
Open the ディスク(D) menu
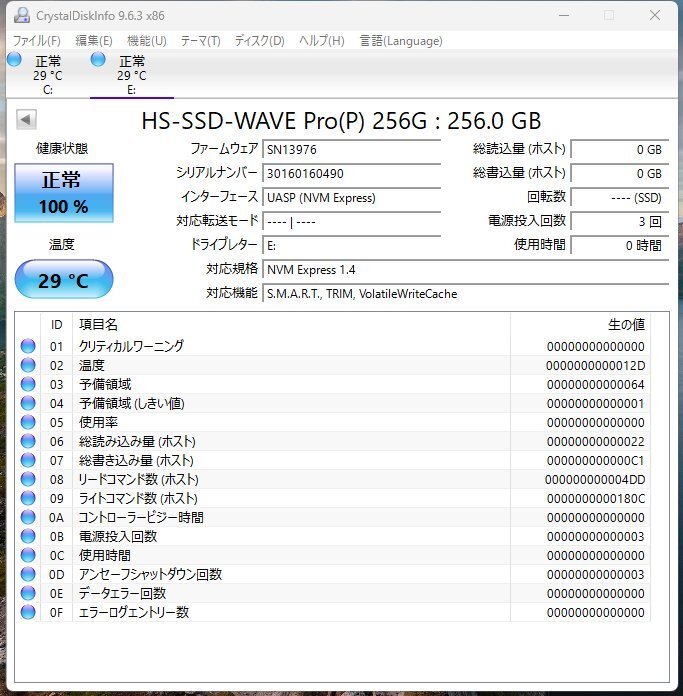coord(259,41)
